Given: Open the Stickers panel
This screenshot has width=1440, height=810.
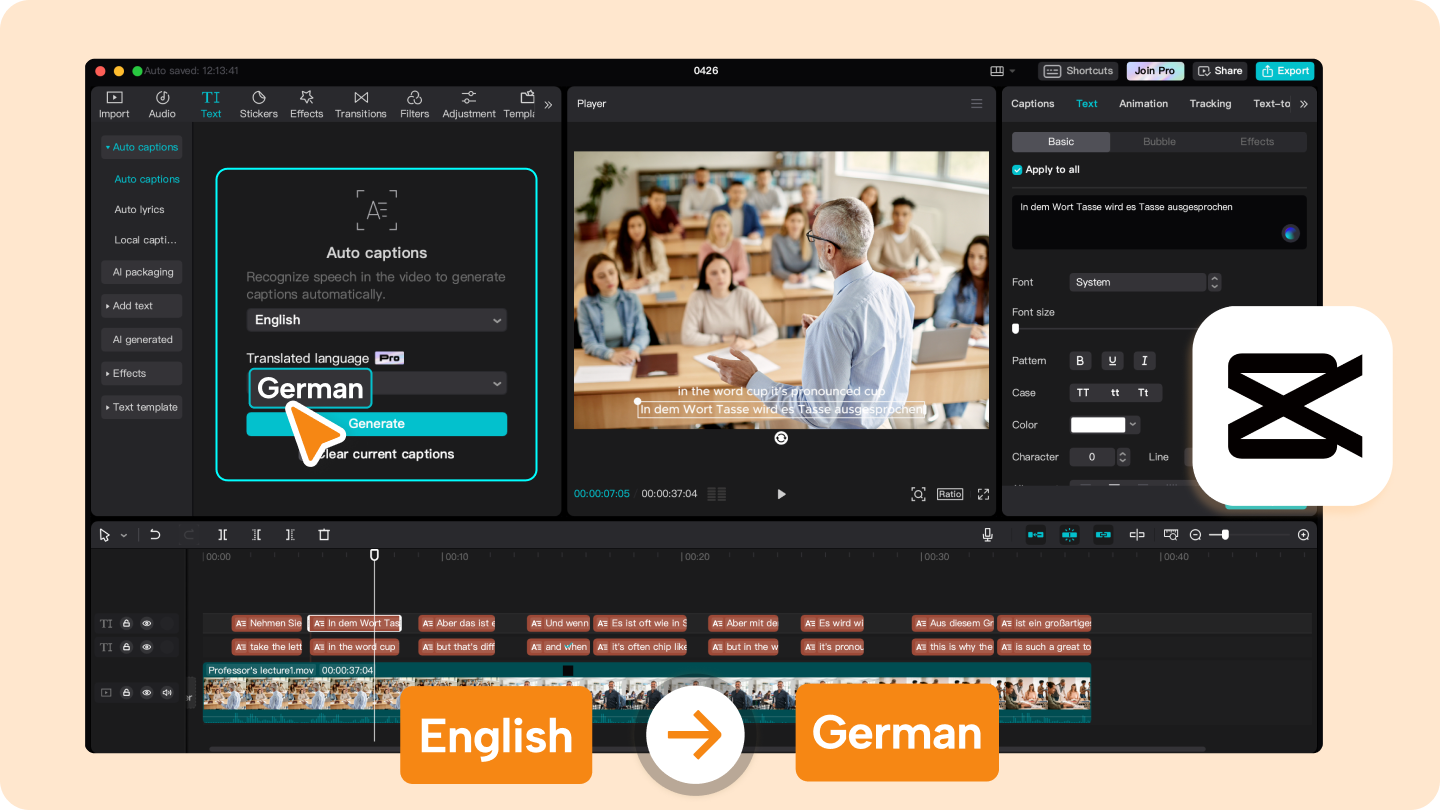Looking at the screenshot, I should pos(258,103).
